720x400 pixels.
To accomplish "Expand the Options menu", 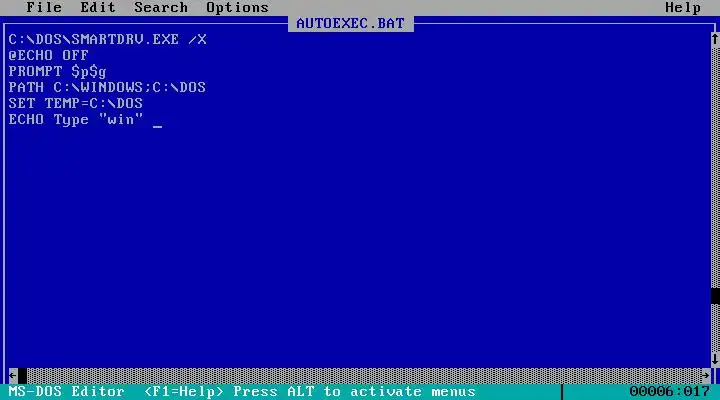I will click(x=237, y=7).
